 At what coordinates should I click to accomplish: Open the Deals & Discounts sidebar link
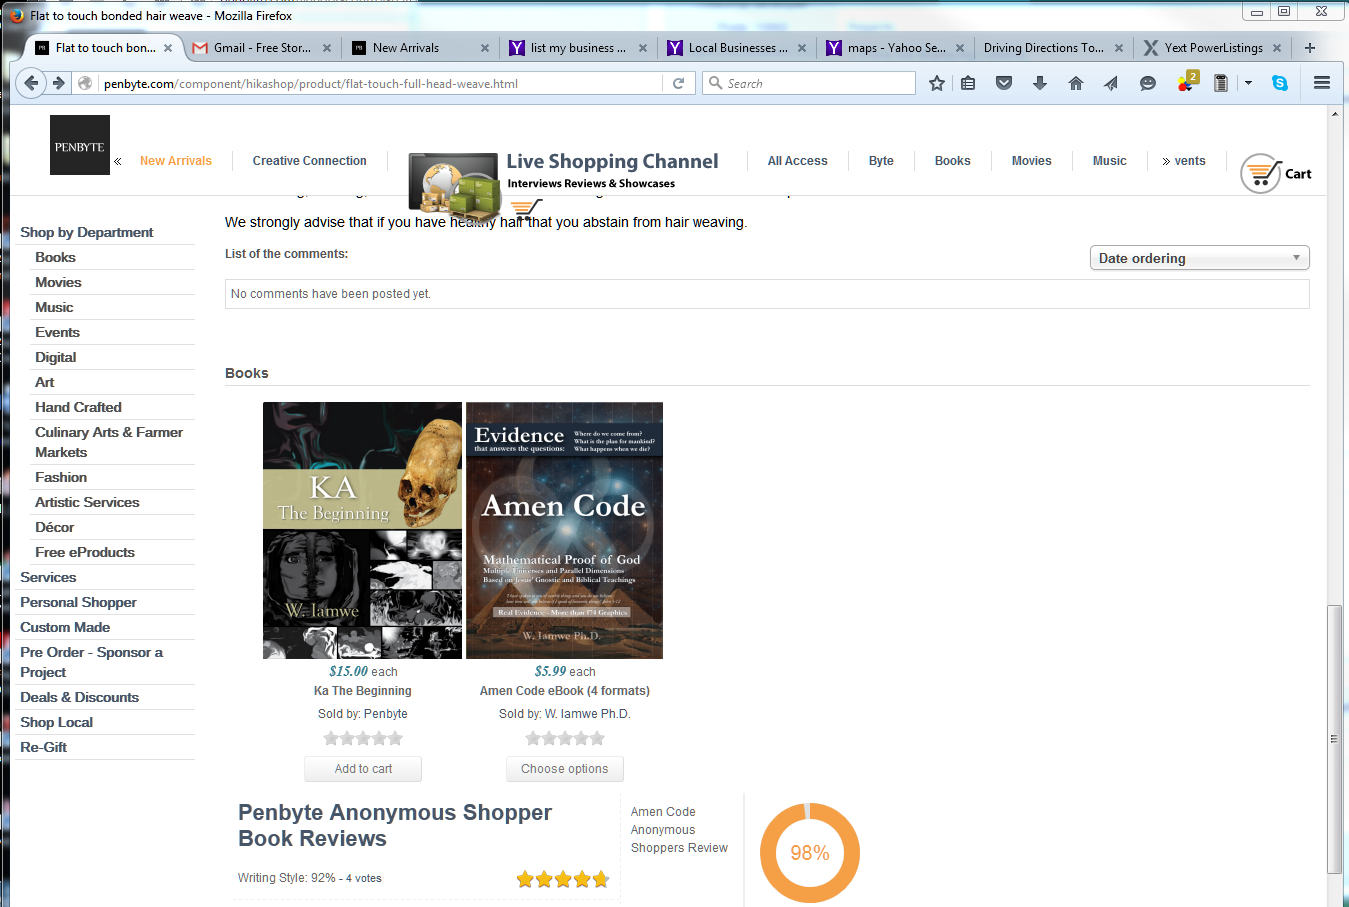point(79,697)
